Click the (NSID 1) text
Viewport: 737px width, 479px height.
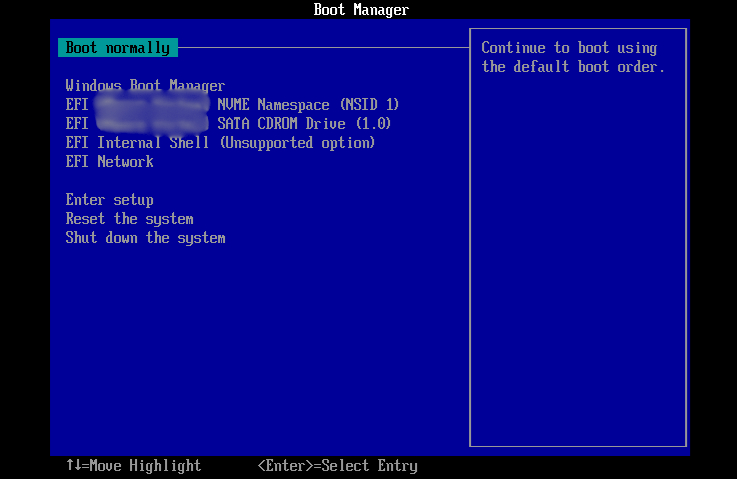tap(369, 105)
